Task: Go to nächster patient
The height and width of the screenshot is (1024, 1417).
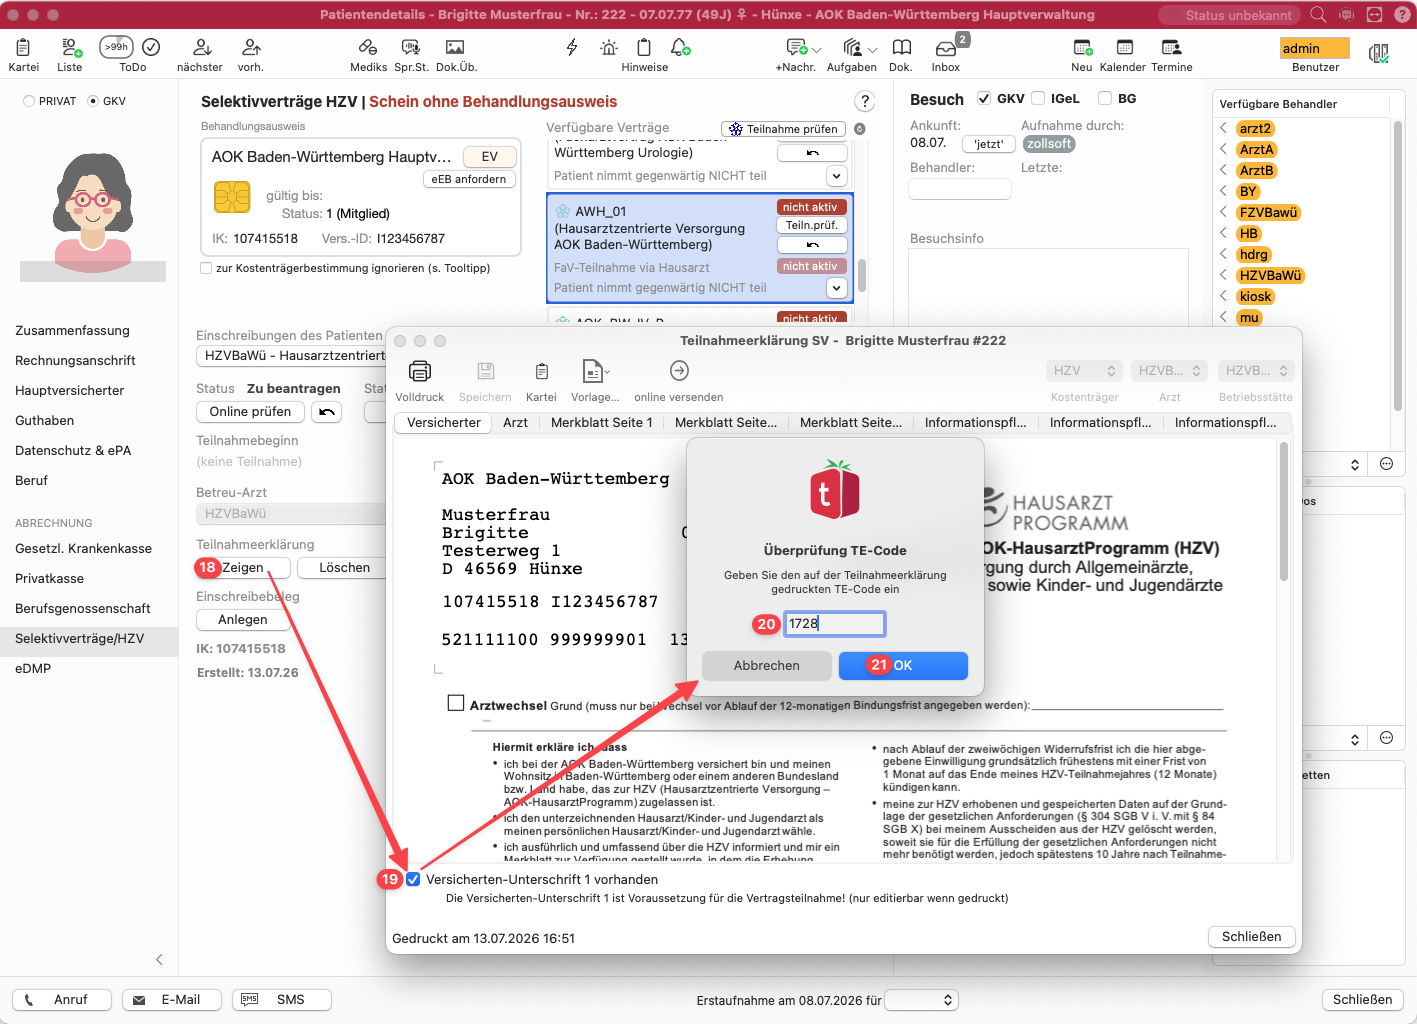Action: (x=201, y=48)
